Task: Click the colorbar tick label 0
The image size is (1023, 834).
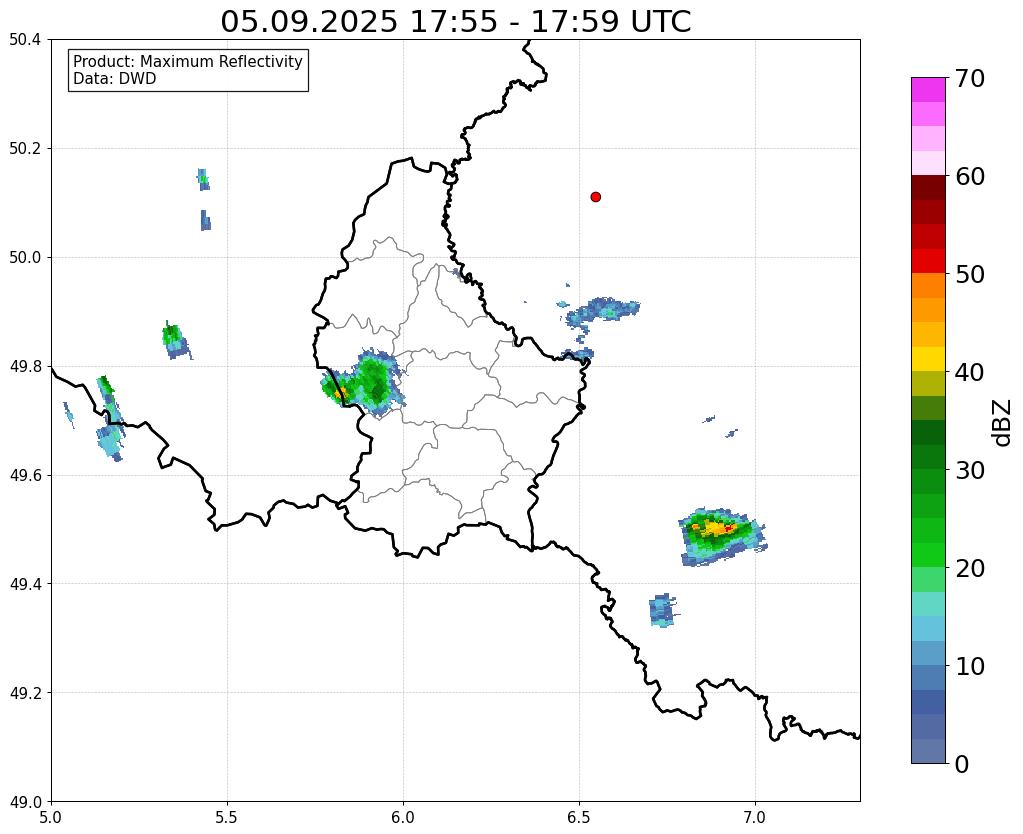Action: click(962, 764)
